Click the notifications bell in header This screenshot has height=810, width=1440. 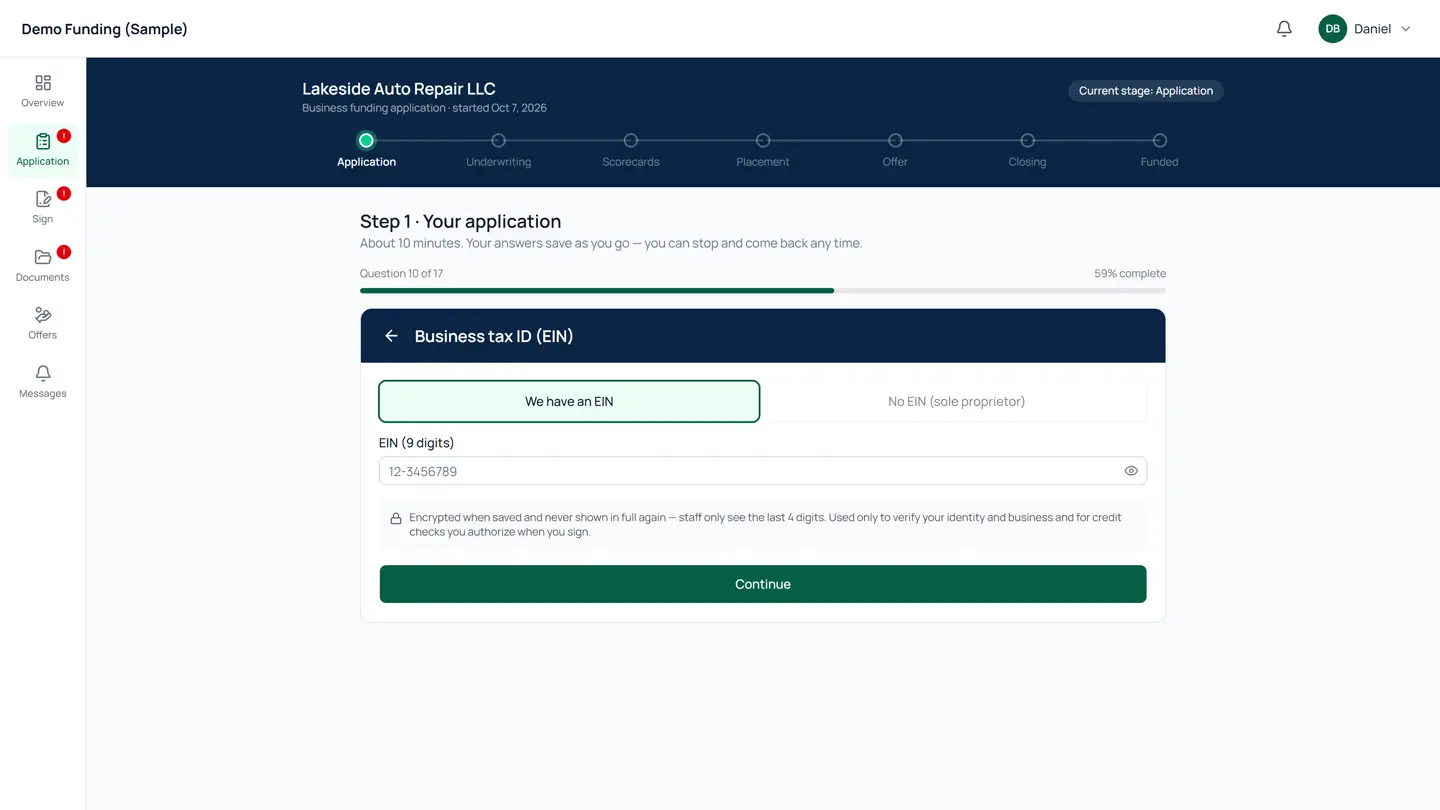[x=1284, y=29]
